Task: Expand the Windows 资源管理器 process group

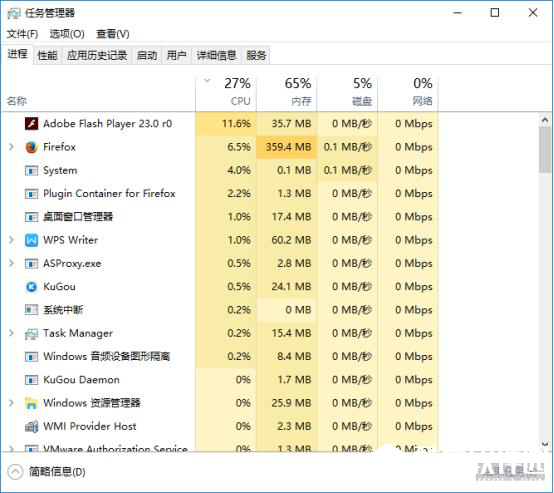Action: pos(11,403)
